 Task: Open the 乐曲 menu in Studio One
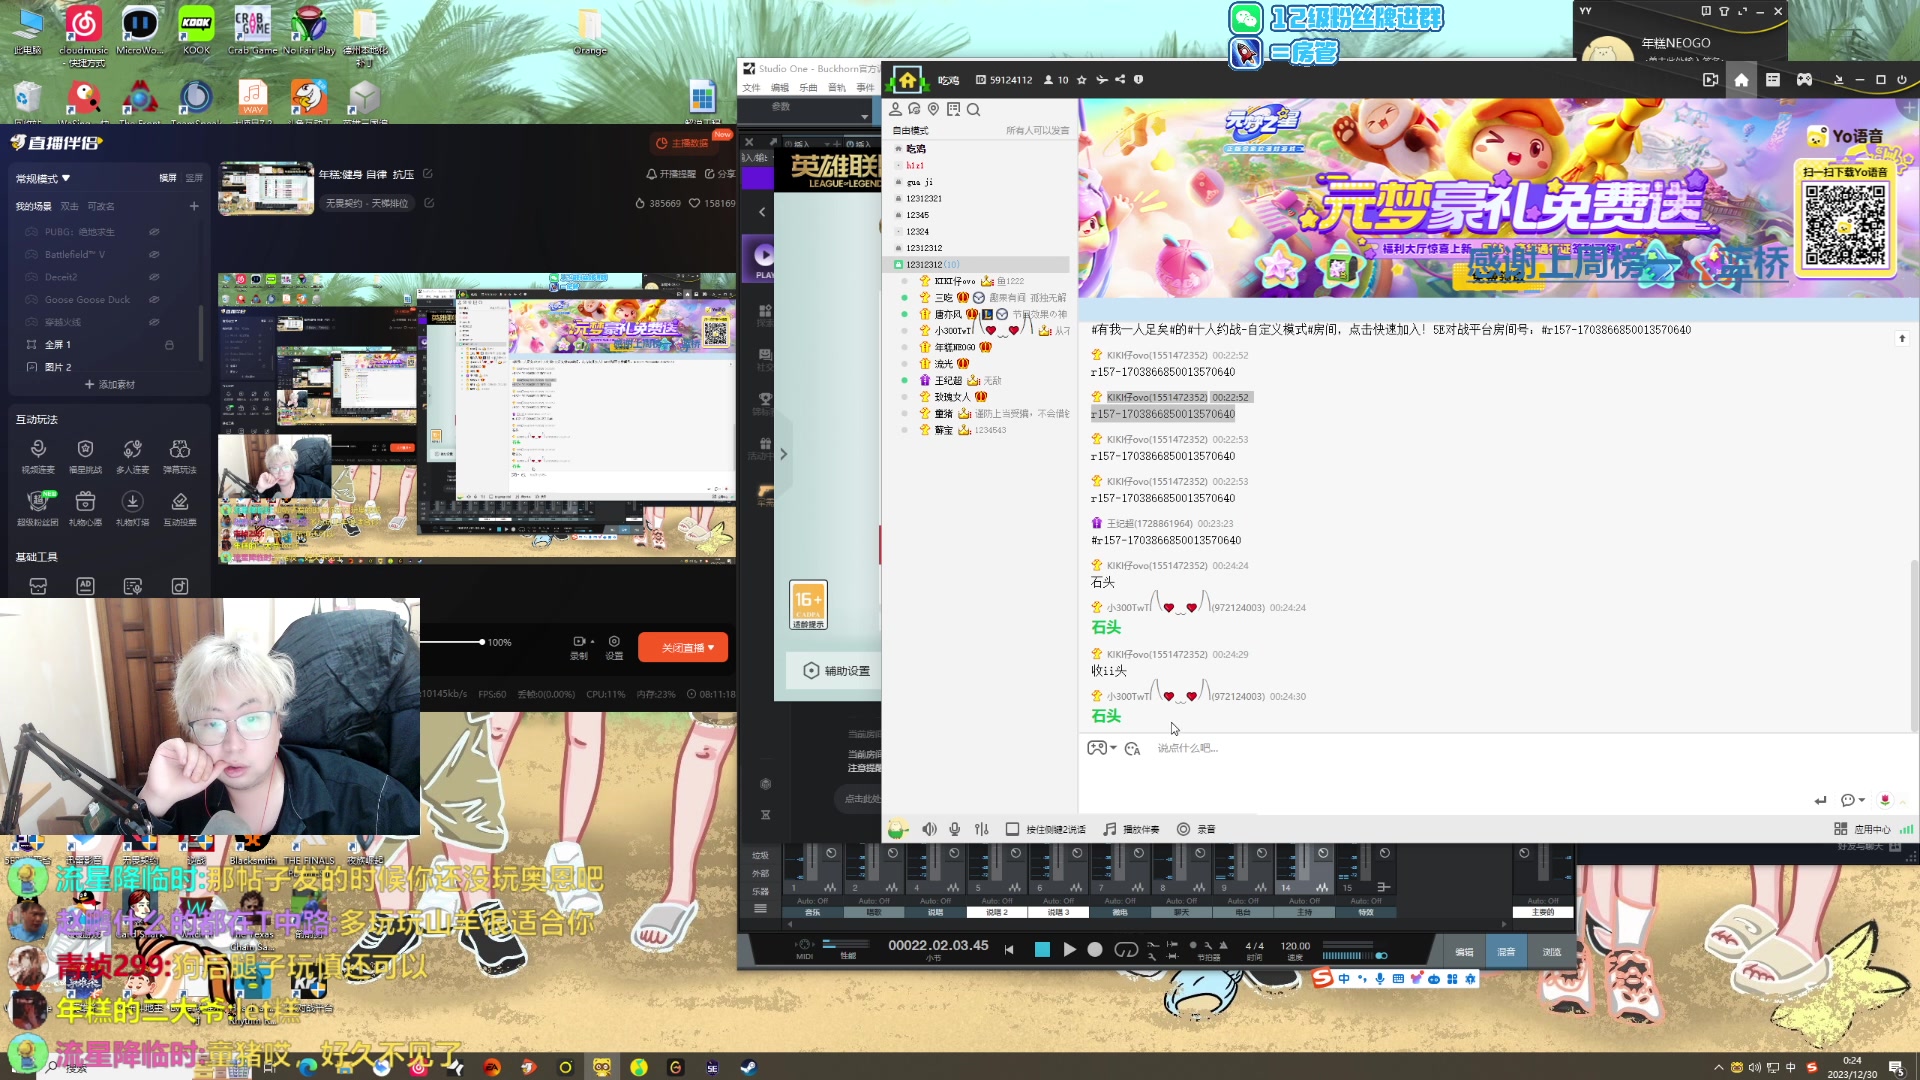(x=808, y=88)
